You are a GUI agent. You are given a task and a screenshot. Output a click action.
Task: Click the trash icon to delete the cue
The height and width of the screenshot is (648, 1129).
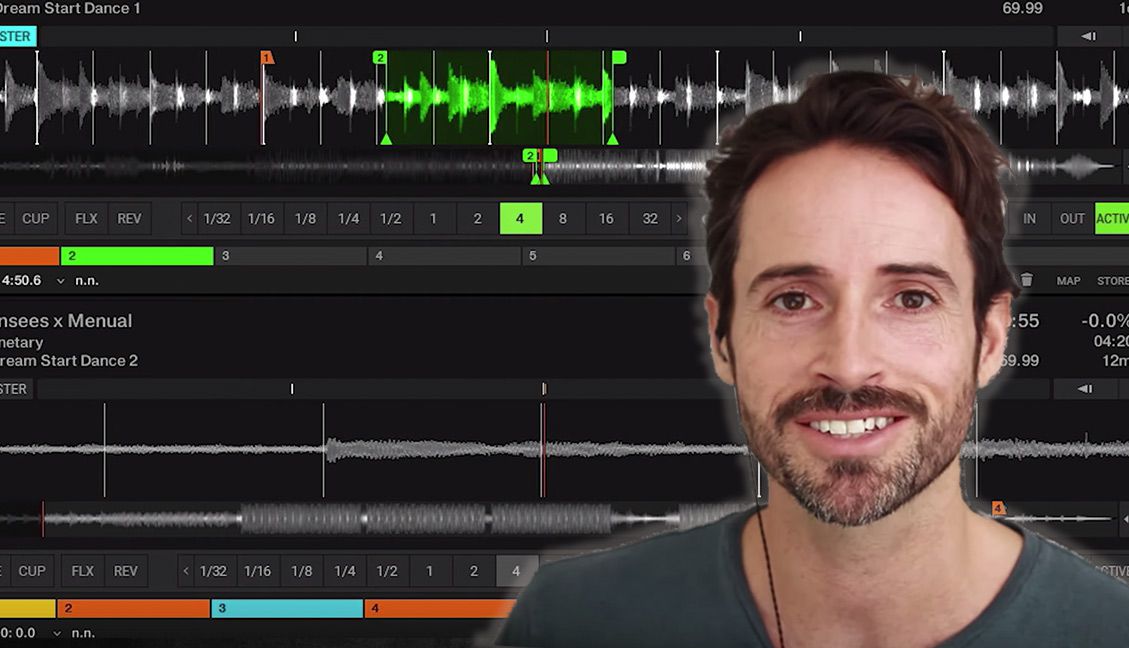[x=1026, y=281]
